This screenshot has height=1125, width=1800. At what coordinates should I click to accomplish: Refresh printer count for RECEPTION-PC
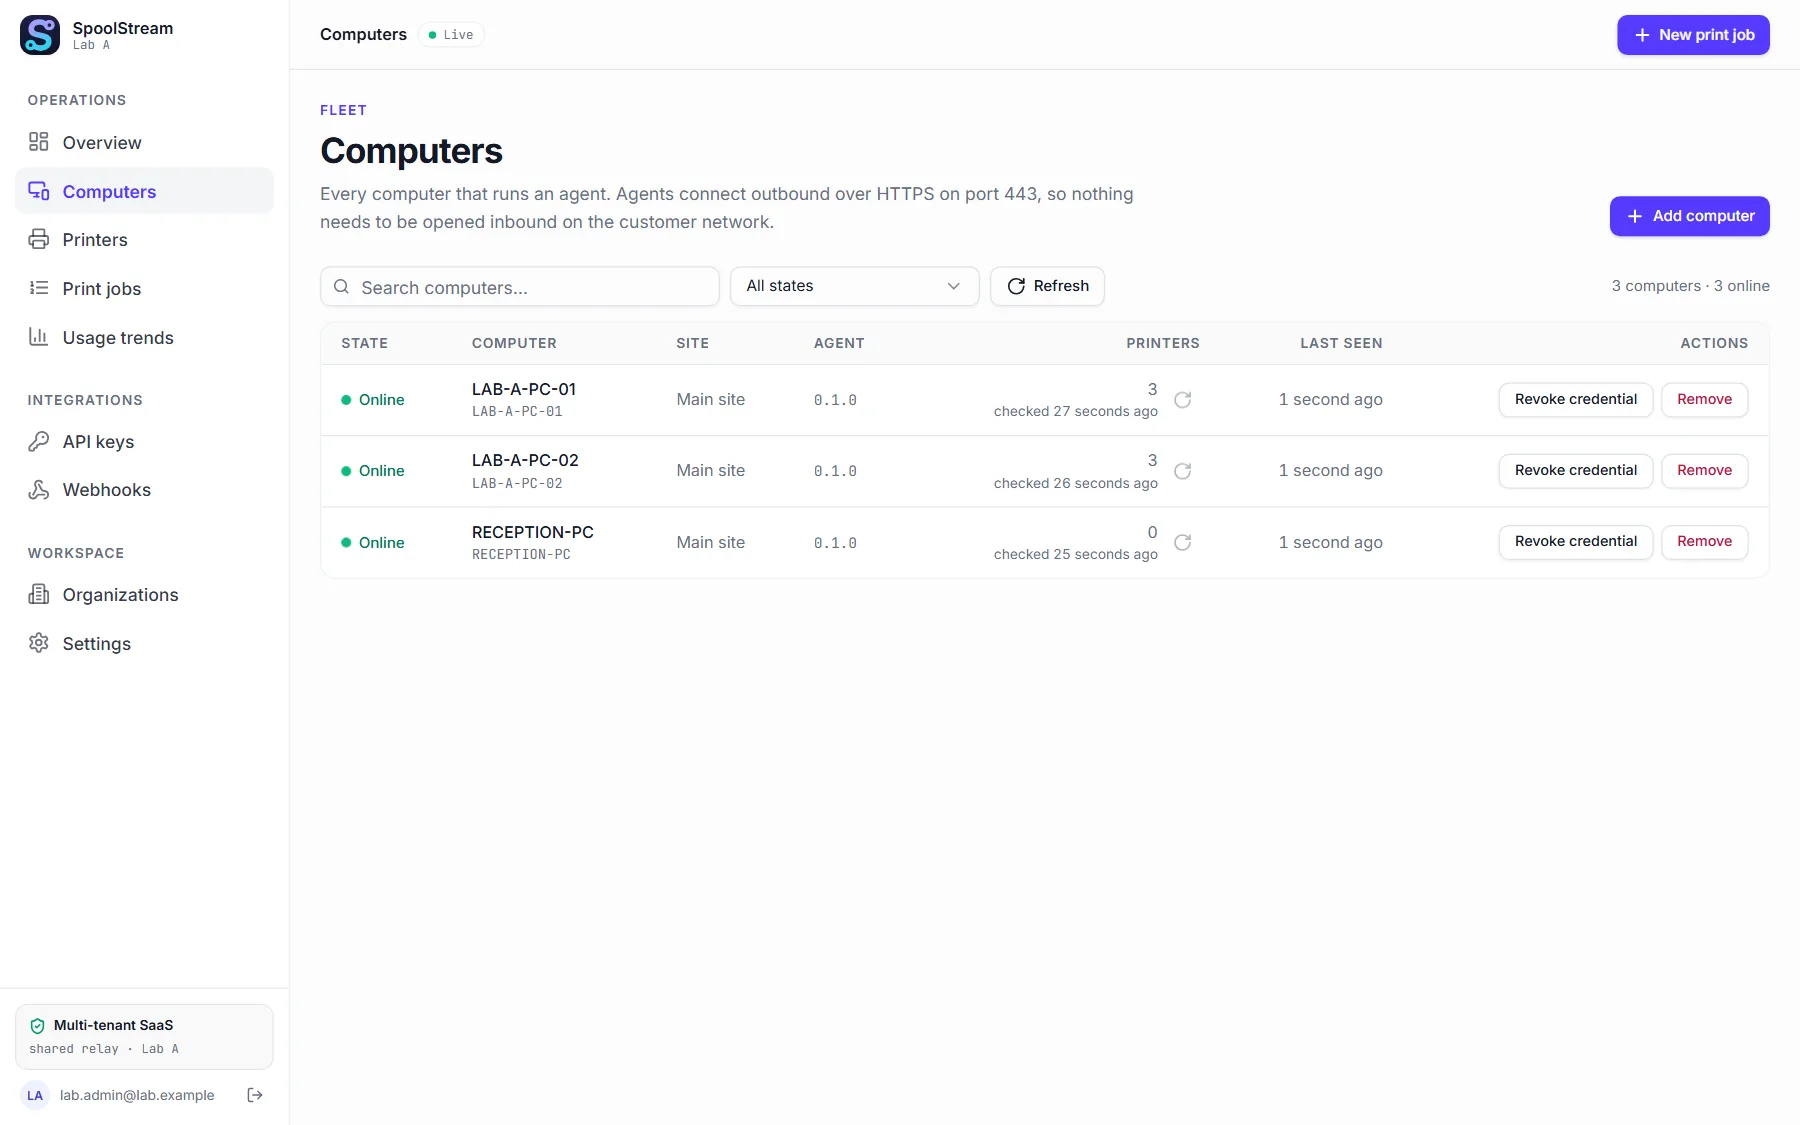pos(1182,542)
